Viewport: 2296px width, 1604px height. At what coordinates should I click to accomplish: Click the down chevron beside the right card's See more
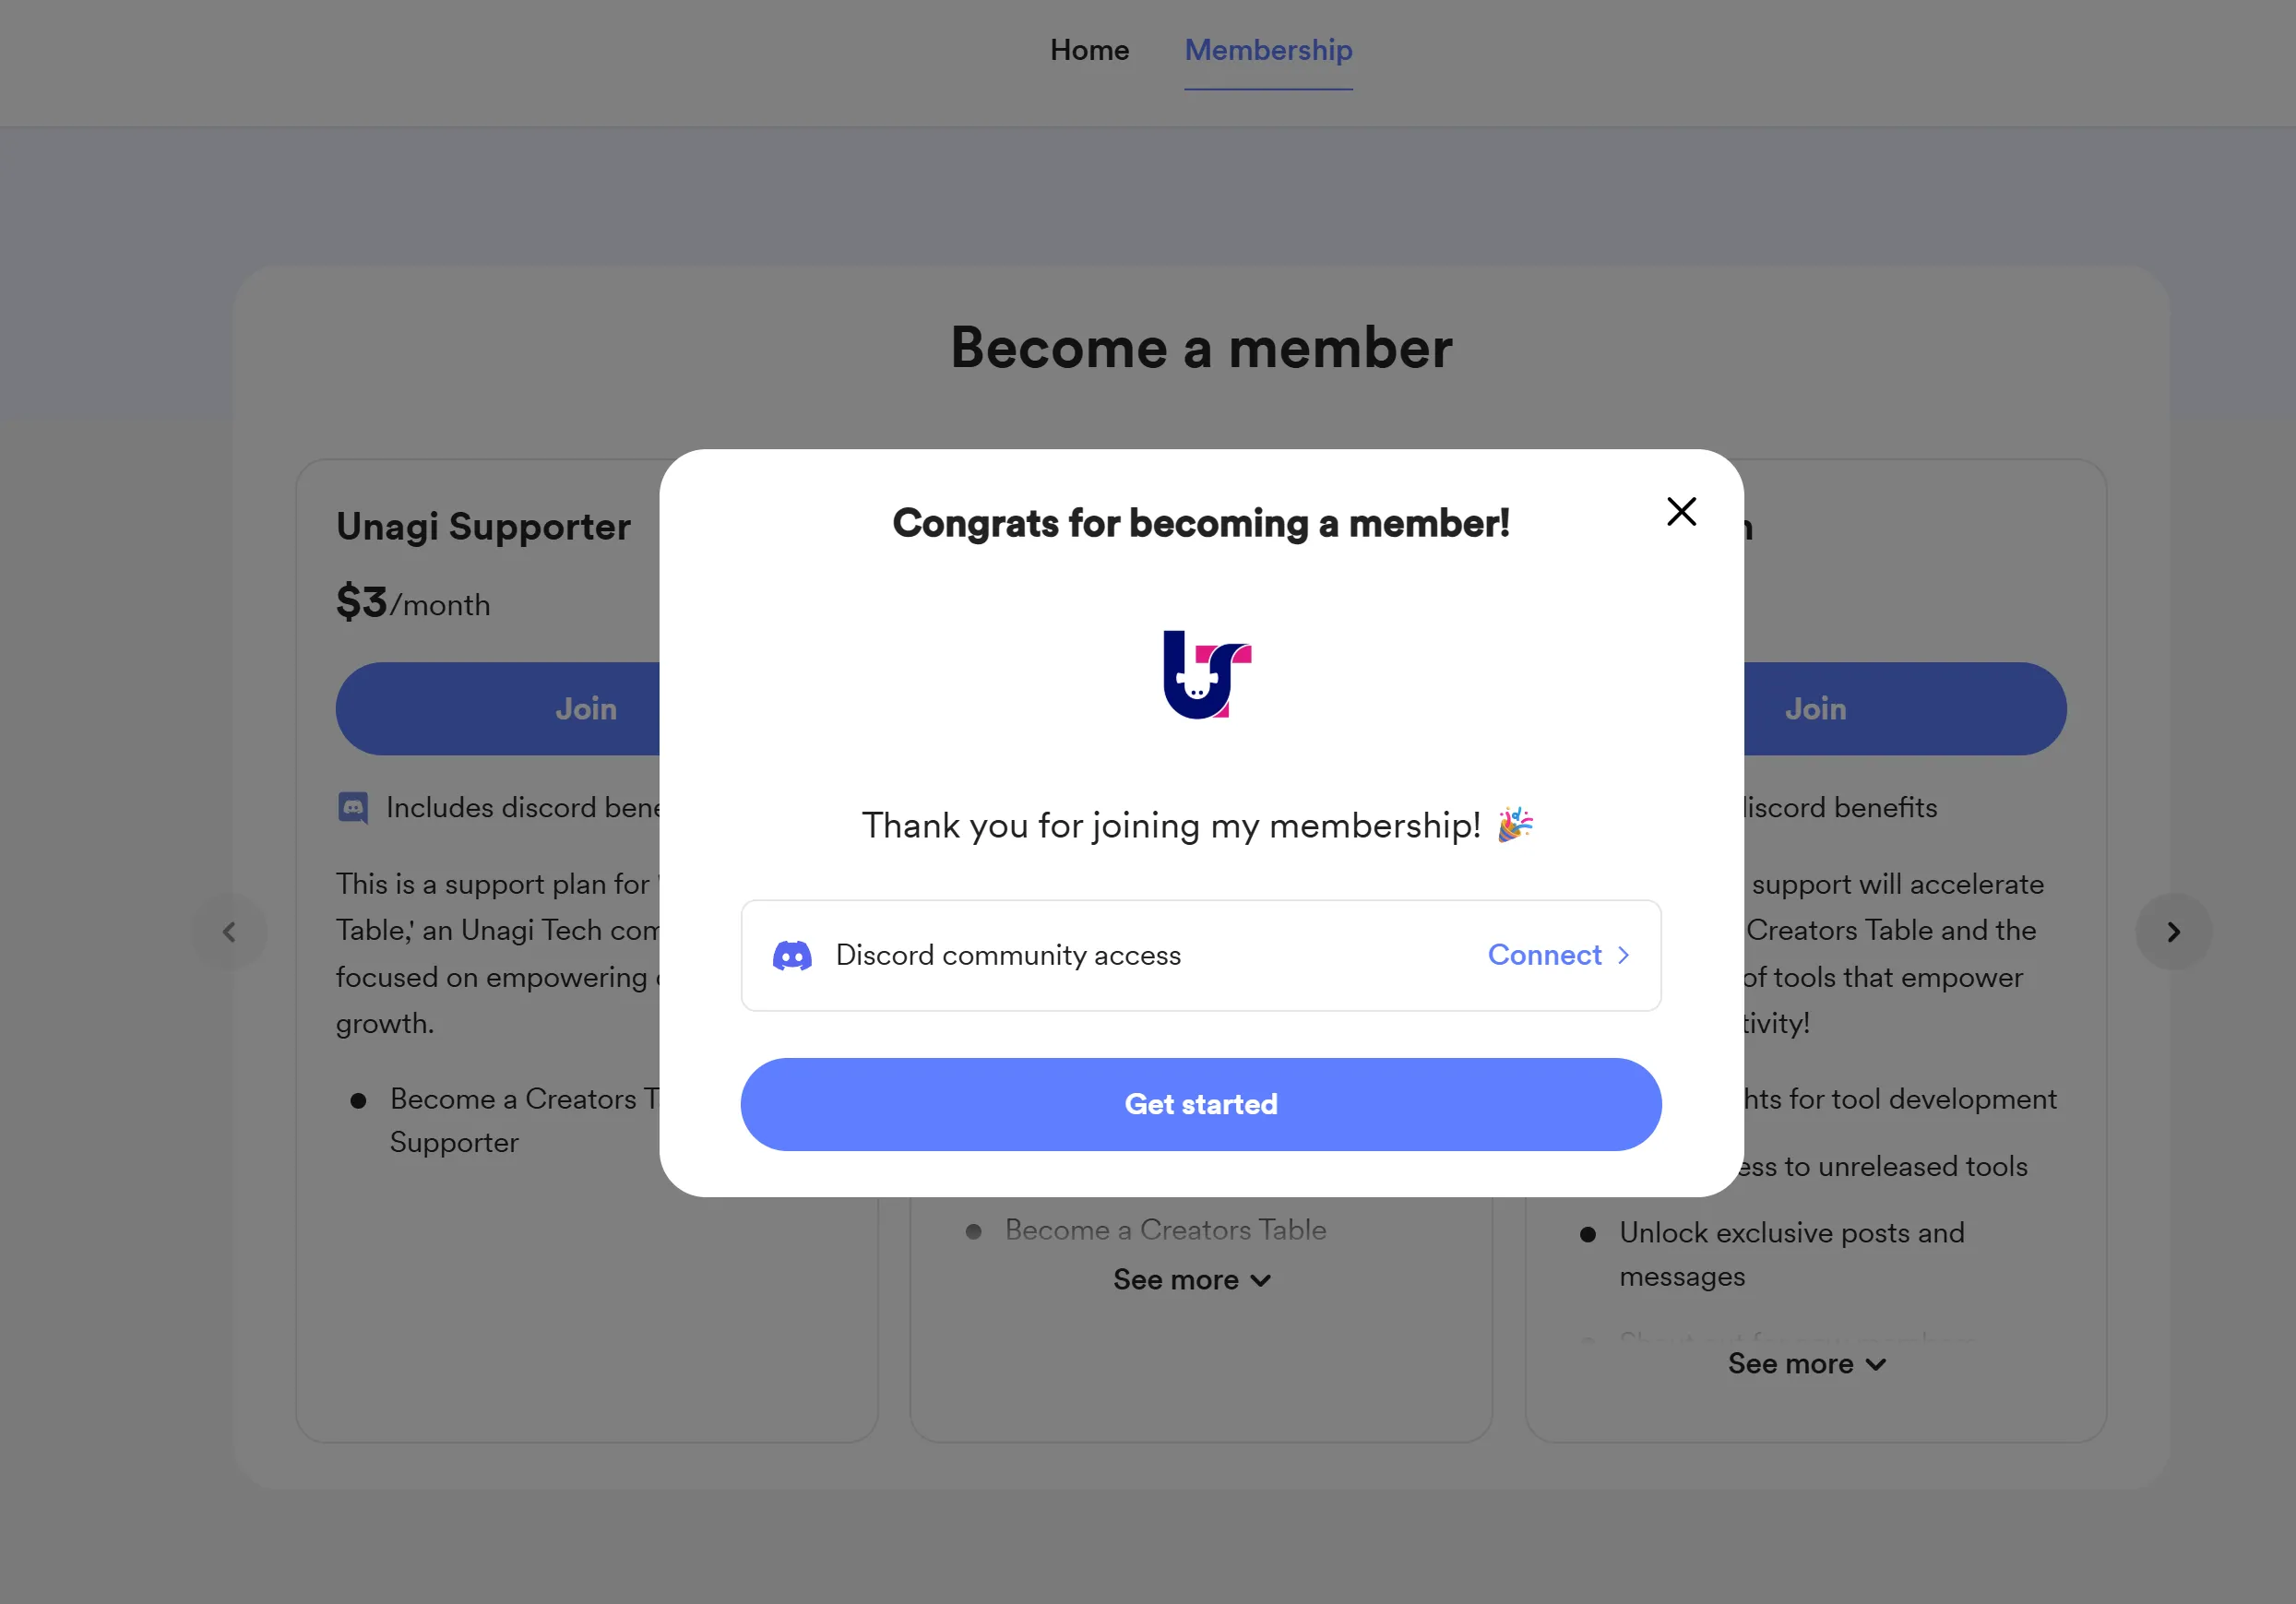(1875, 1365)
